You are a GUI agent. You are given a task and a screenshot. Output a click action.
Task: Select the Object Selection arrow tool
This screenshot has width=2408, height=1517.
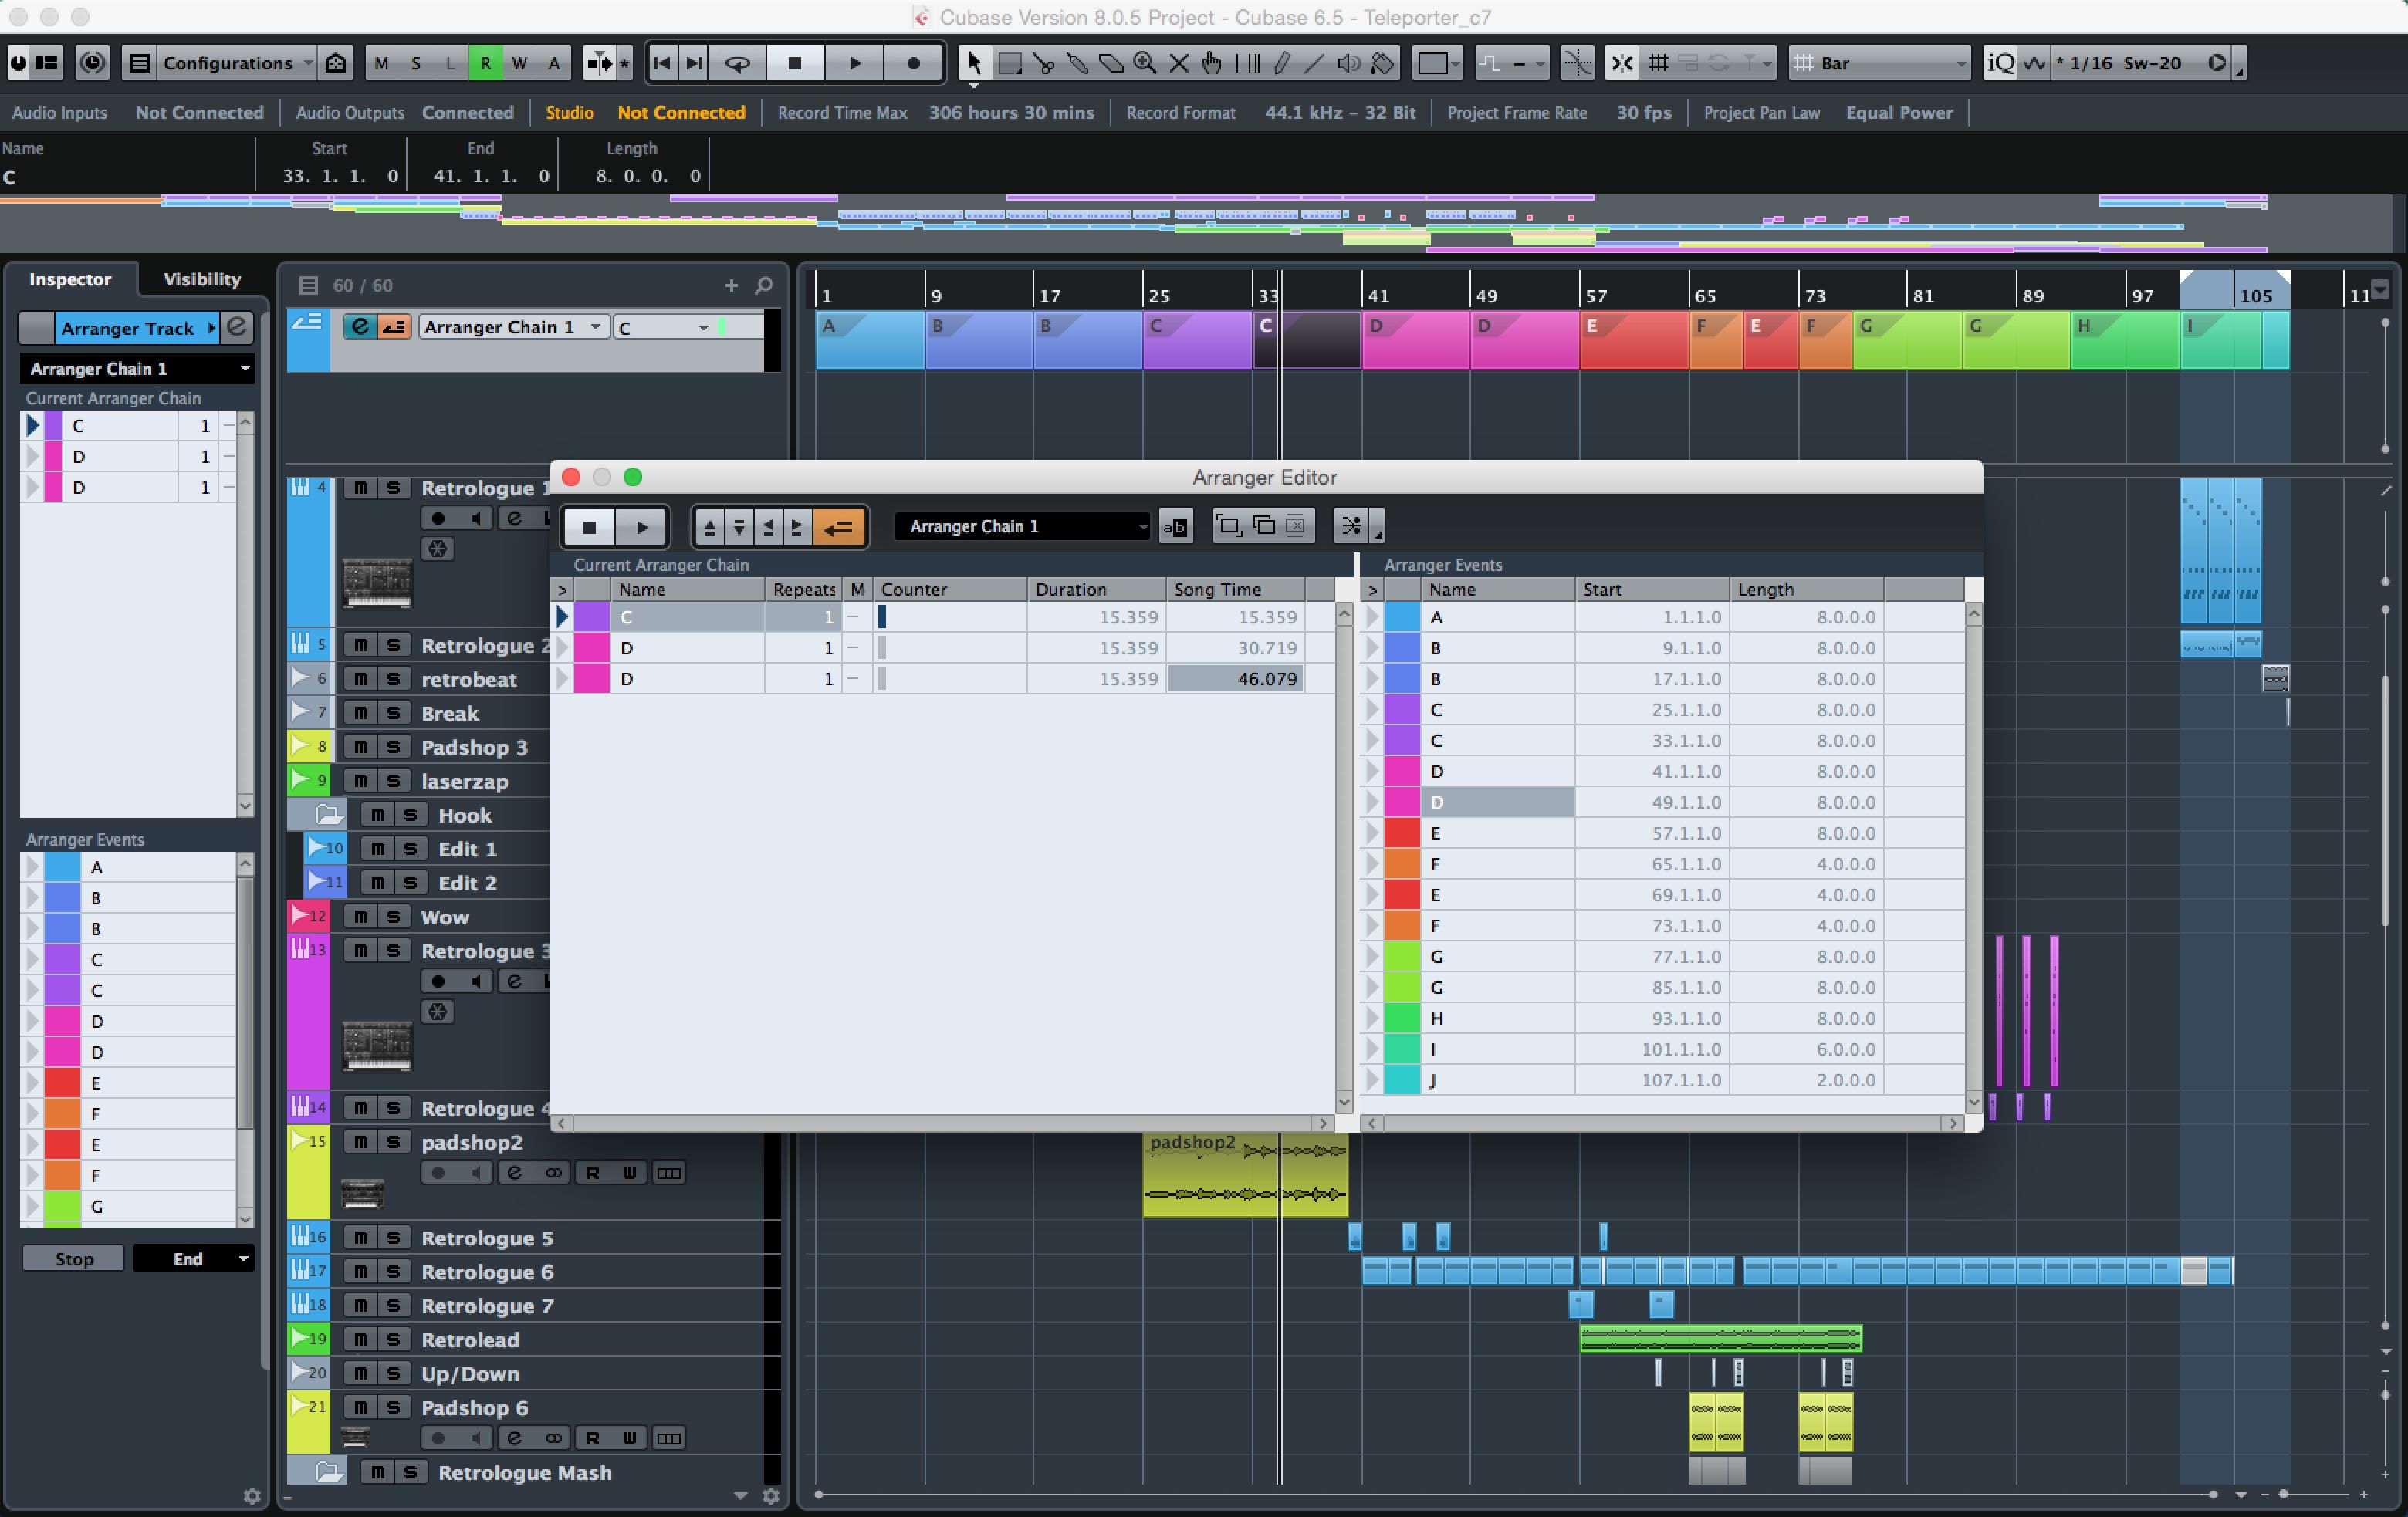tap(974, 63)
